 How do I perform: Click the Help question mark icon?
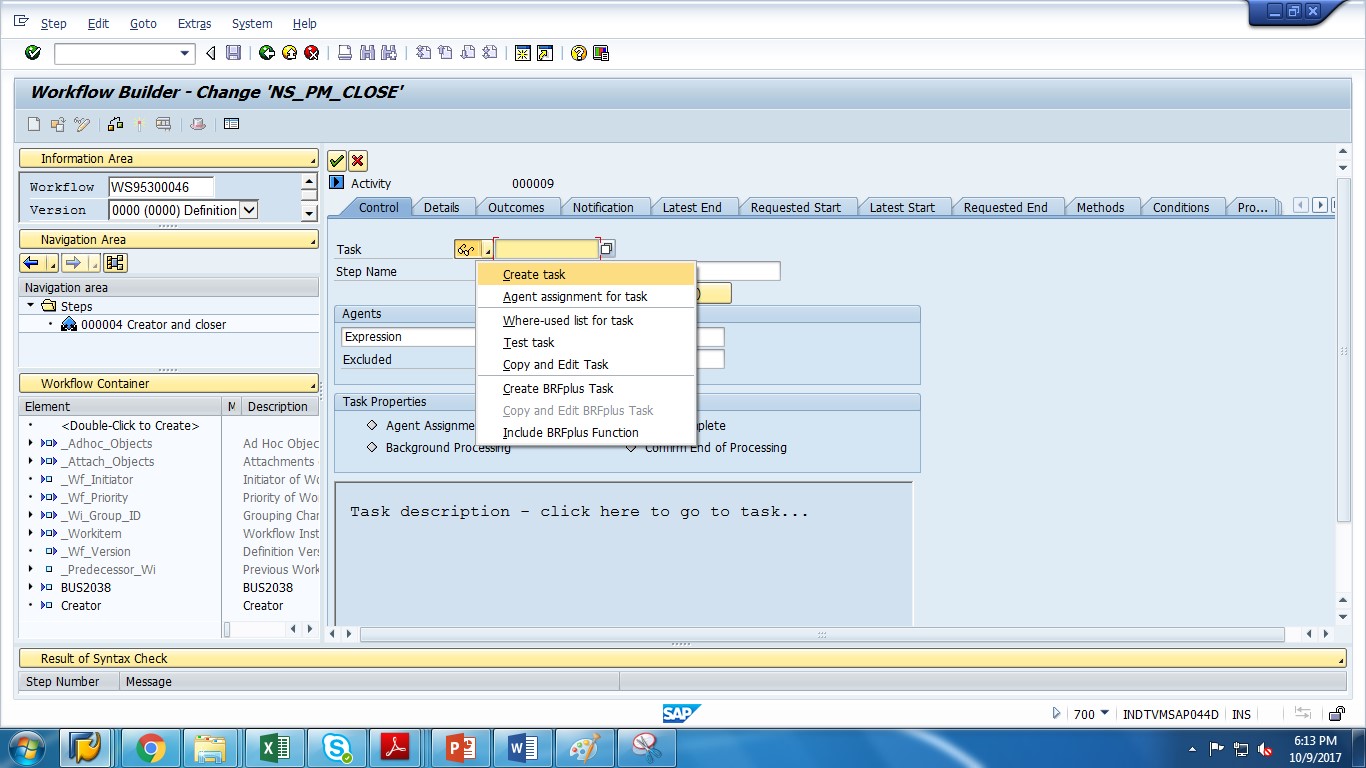(577, 53)
